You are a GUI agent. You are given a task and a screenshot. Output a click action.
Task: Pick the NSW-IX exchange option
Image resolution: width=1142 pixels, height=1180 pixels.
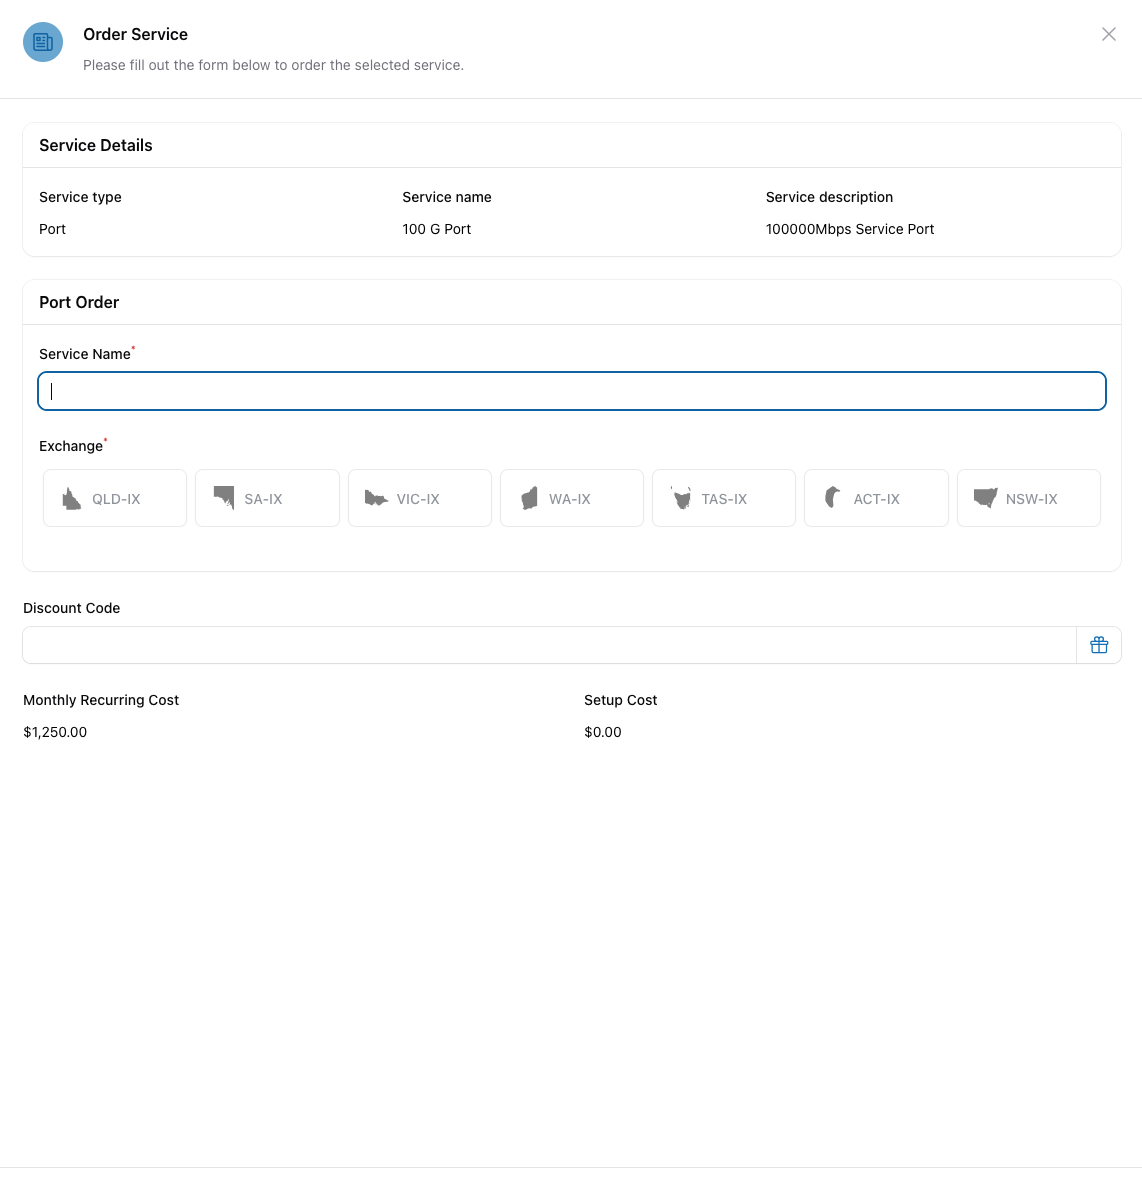point(1028,498)
